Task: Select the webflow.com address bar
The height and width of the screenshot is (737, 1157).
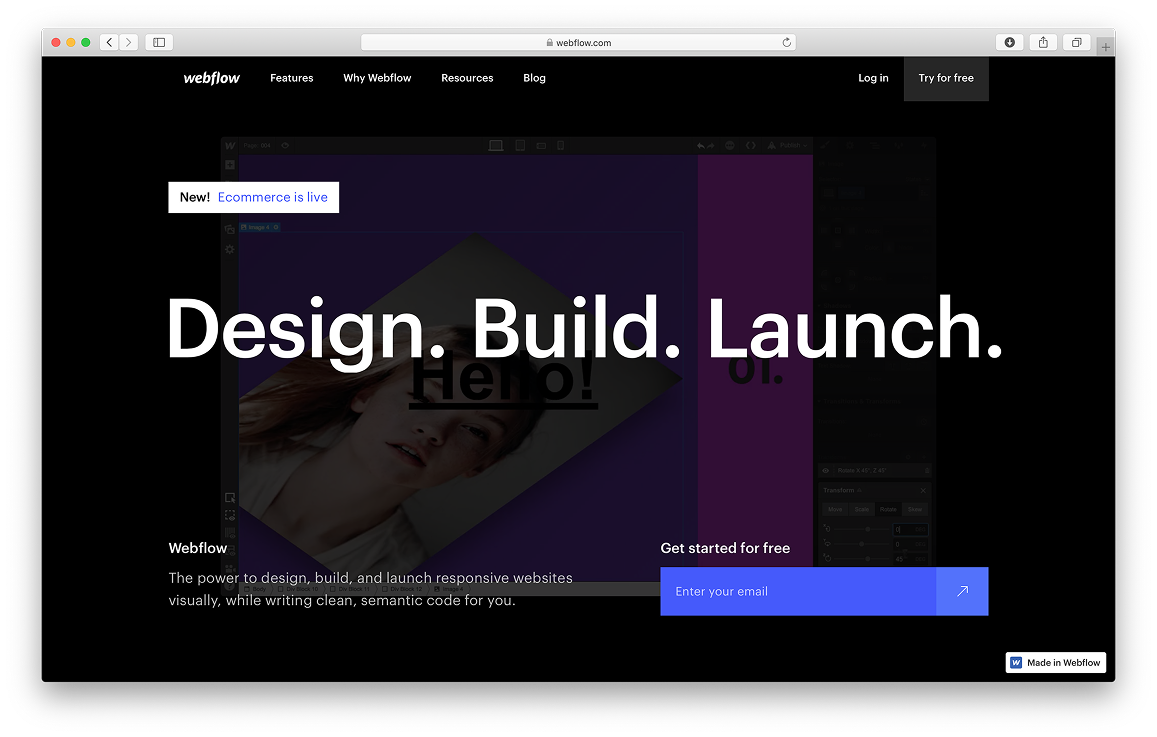Action: coord(578,42)
